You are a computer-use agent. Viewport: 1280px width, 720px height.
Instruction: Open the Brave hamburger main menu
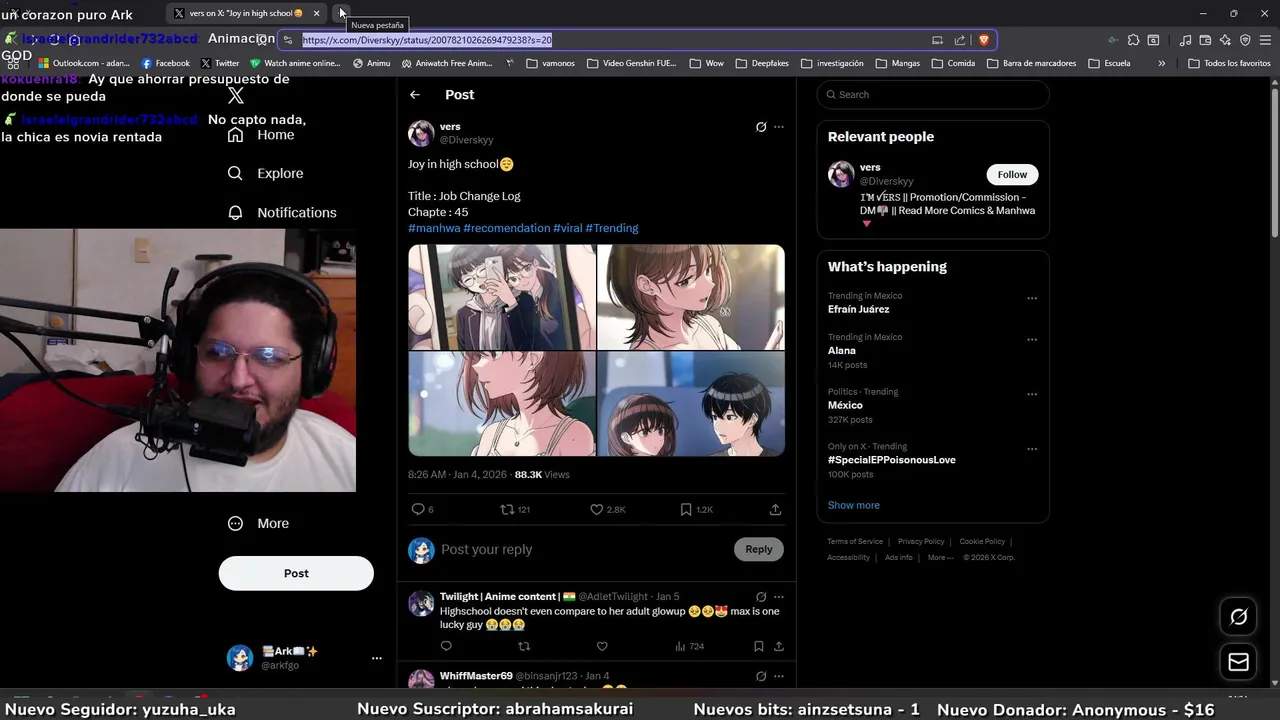[1265, 40]
